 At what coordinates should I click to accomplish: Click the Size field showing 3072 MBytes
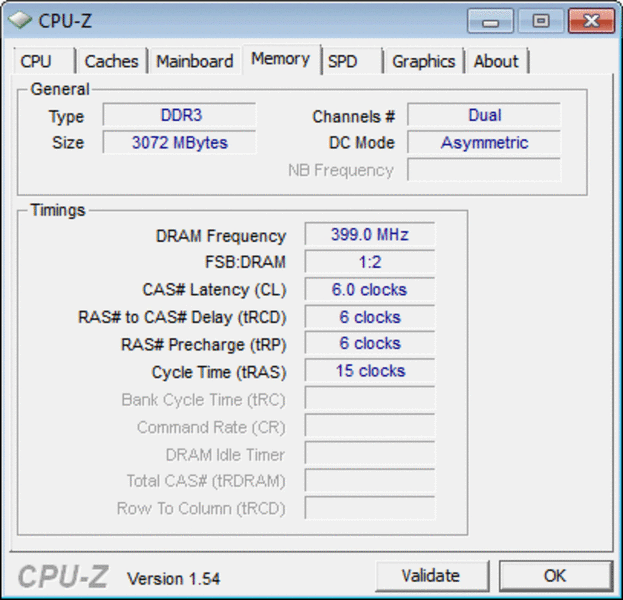click(179, 142)
